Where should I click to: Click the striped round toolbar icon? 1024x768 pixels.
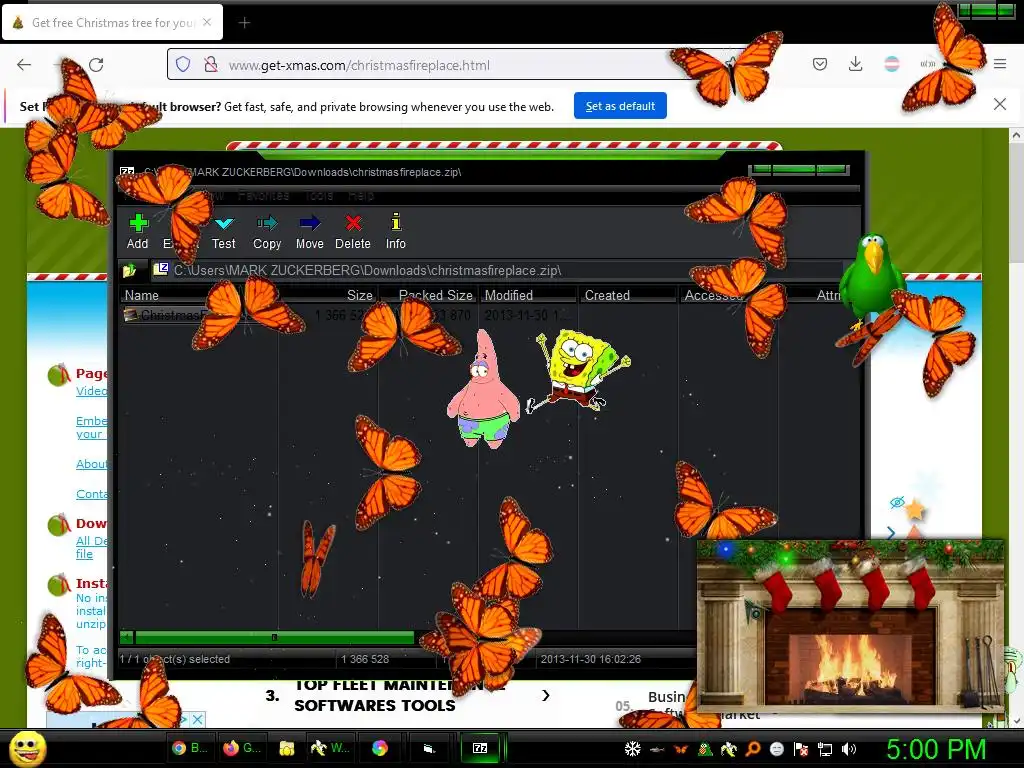click(891, 64)
